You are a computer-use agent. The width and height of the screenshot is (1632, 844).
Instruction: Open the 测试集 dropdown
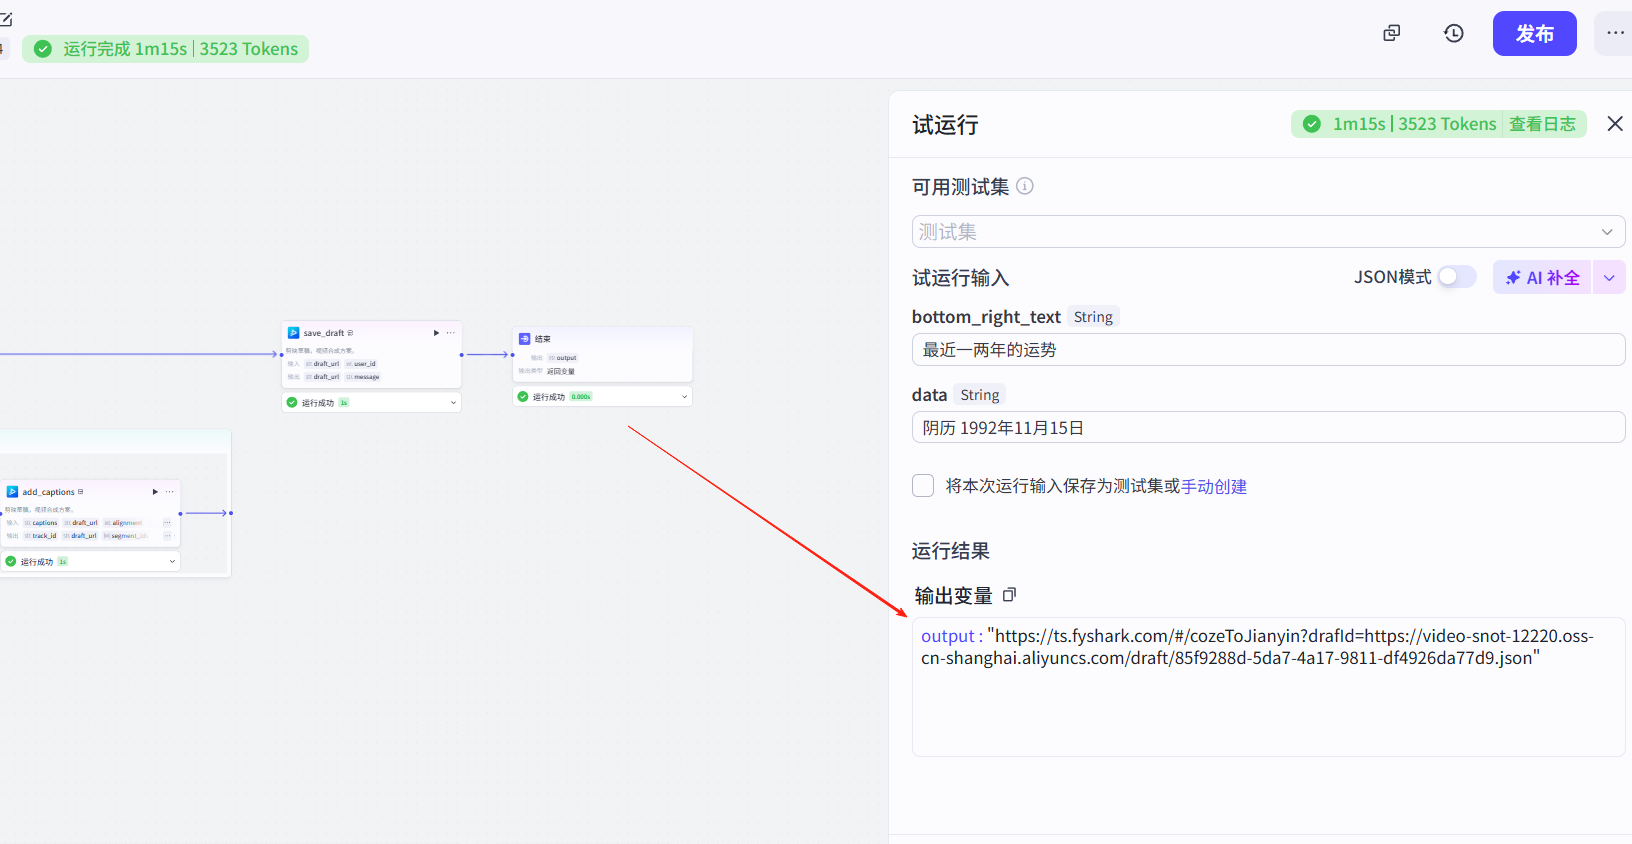tap(1268, 232)
